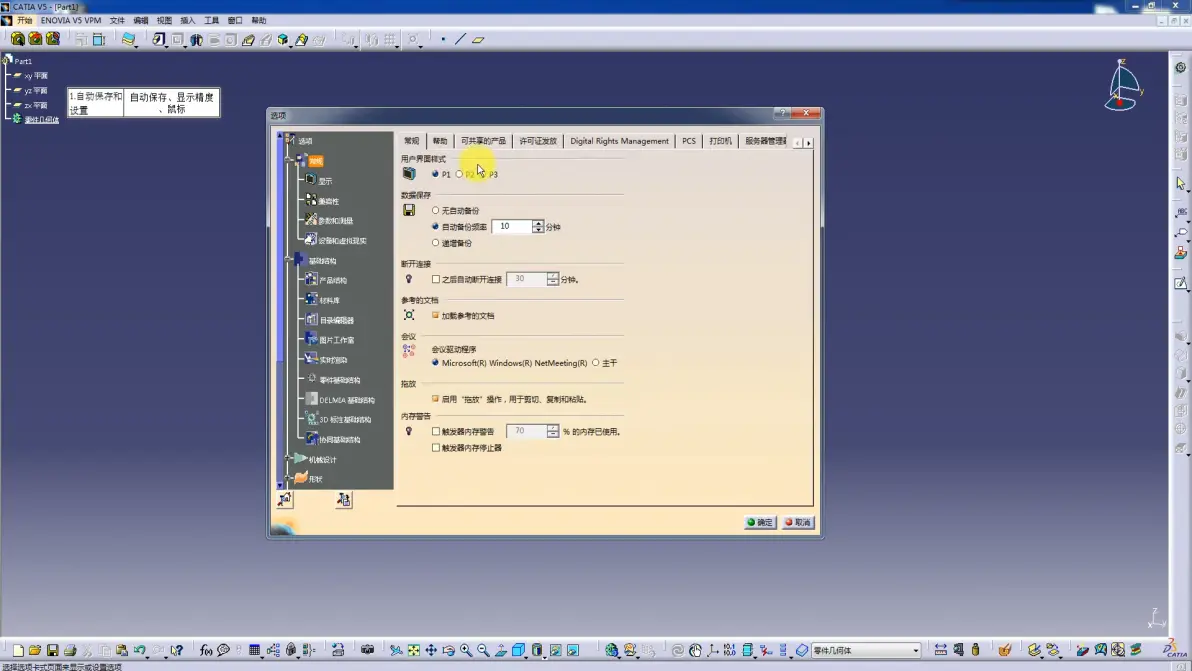Open the Formula f(x) tool

pyautogui.click(x=206, y=650)
